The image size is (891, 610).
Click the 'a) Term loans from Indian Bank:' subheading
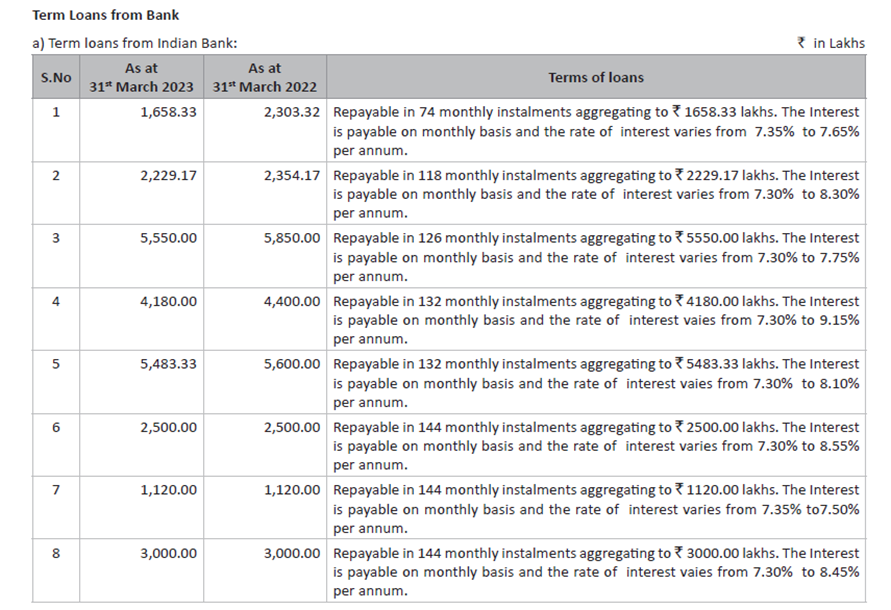point(135,43)
